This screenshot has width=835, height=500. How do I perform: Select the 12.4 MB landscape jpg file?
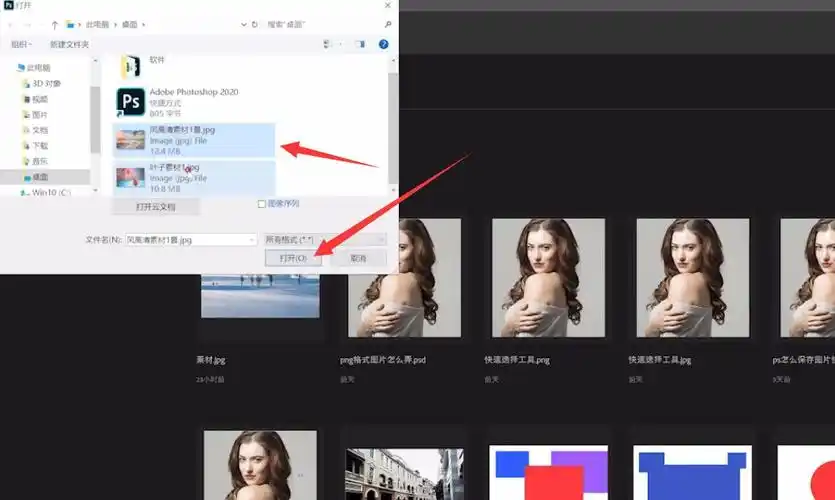pos(194,140)
